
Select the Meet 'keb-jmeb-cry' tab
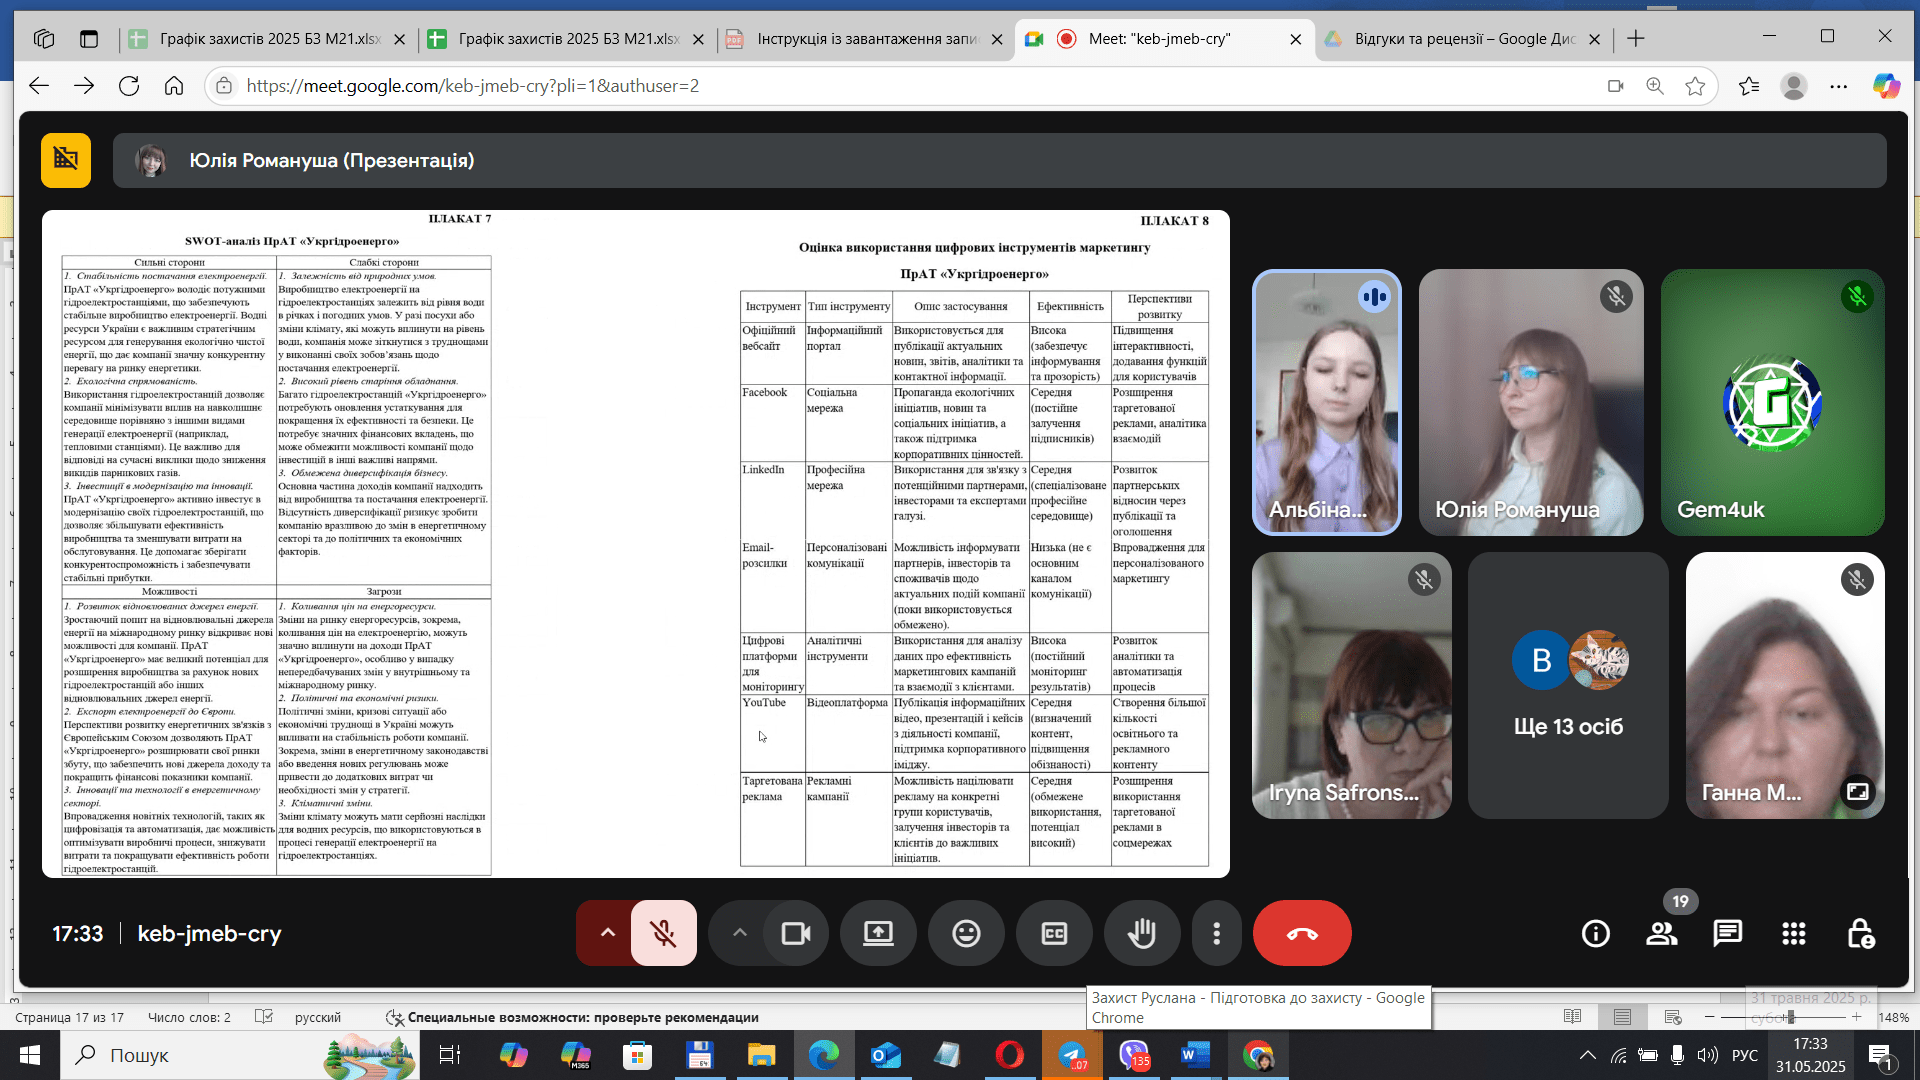1164,39
